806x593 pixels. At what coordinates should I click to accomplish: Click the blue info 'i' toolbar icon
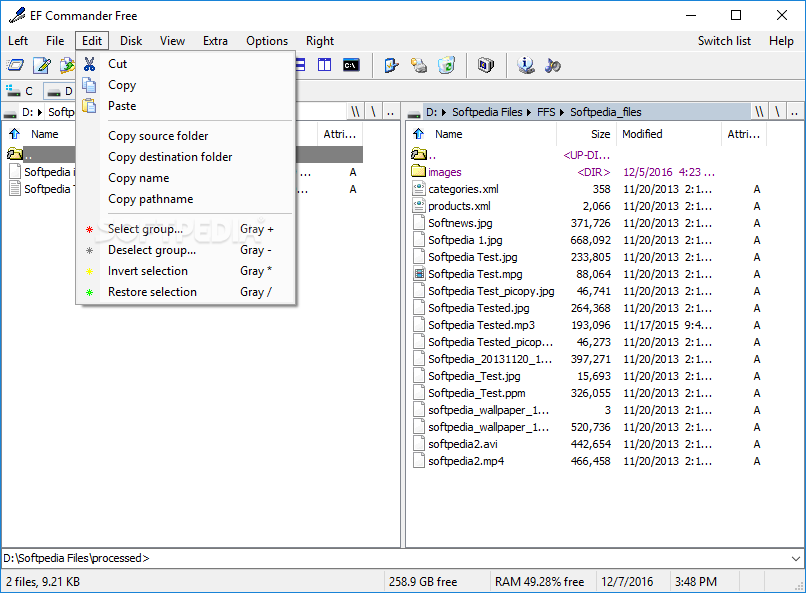[x=525, y=65]
